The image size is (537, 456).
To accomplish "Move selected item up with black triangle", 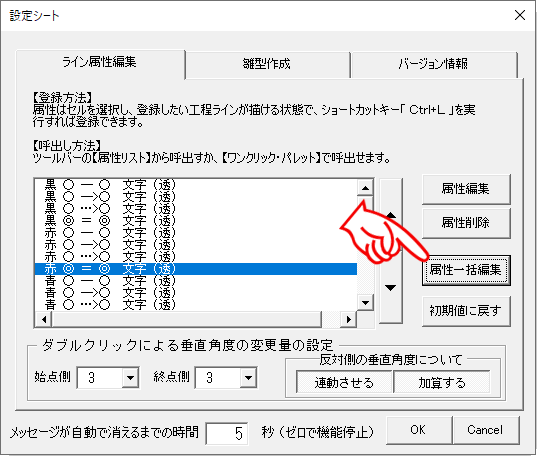I will coord(391,215).
